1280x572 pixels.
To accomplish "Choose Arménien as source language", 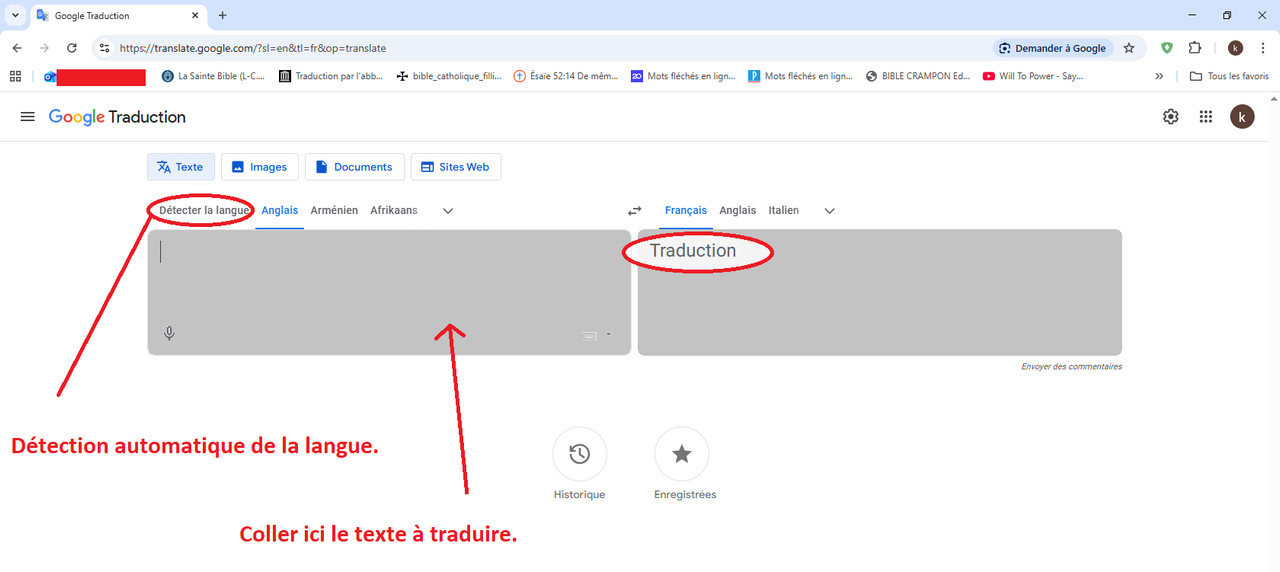I will [x=334, y=210].
